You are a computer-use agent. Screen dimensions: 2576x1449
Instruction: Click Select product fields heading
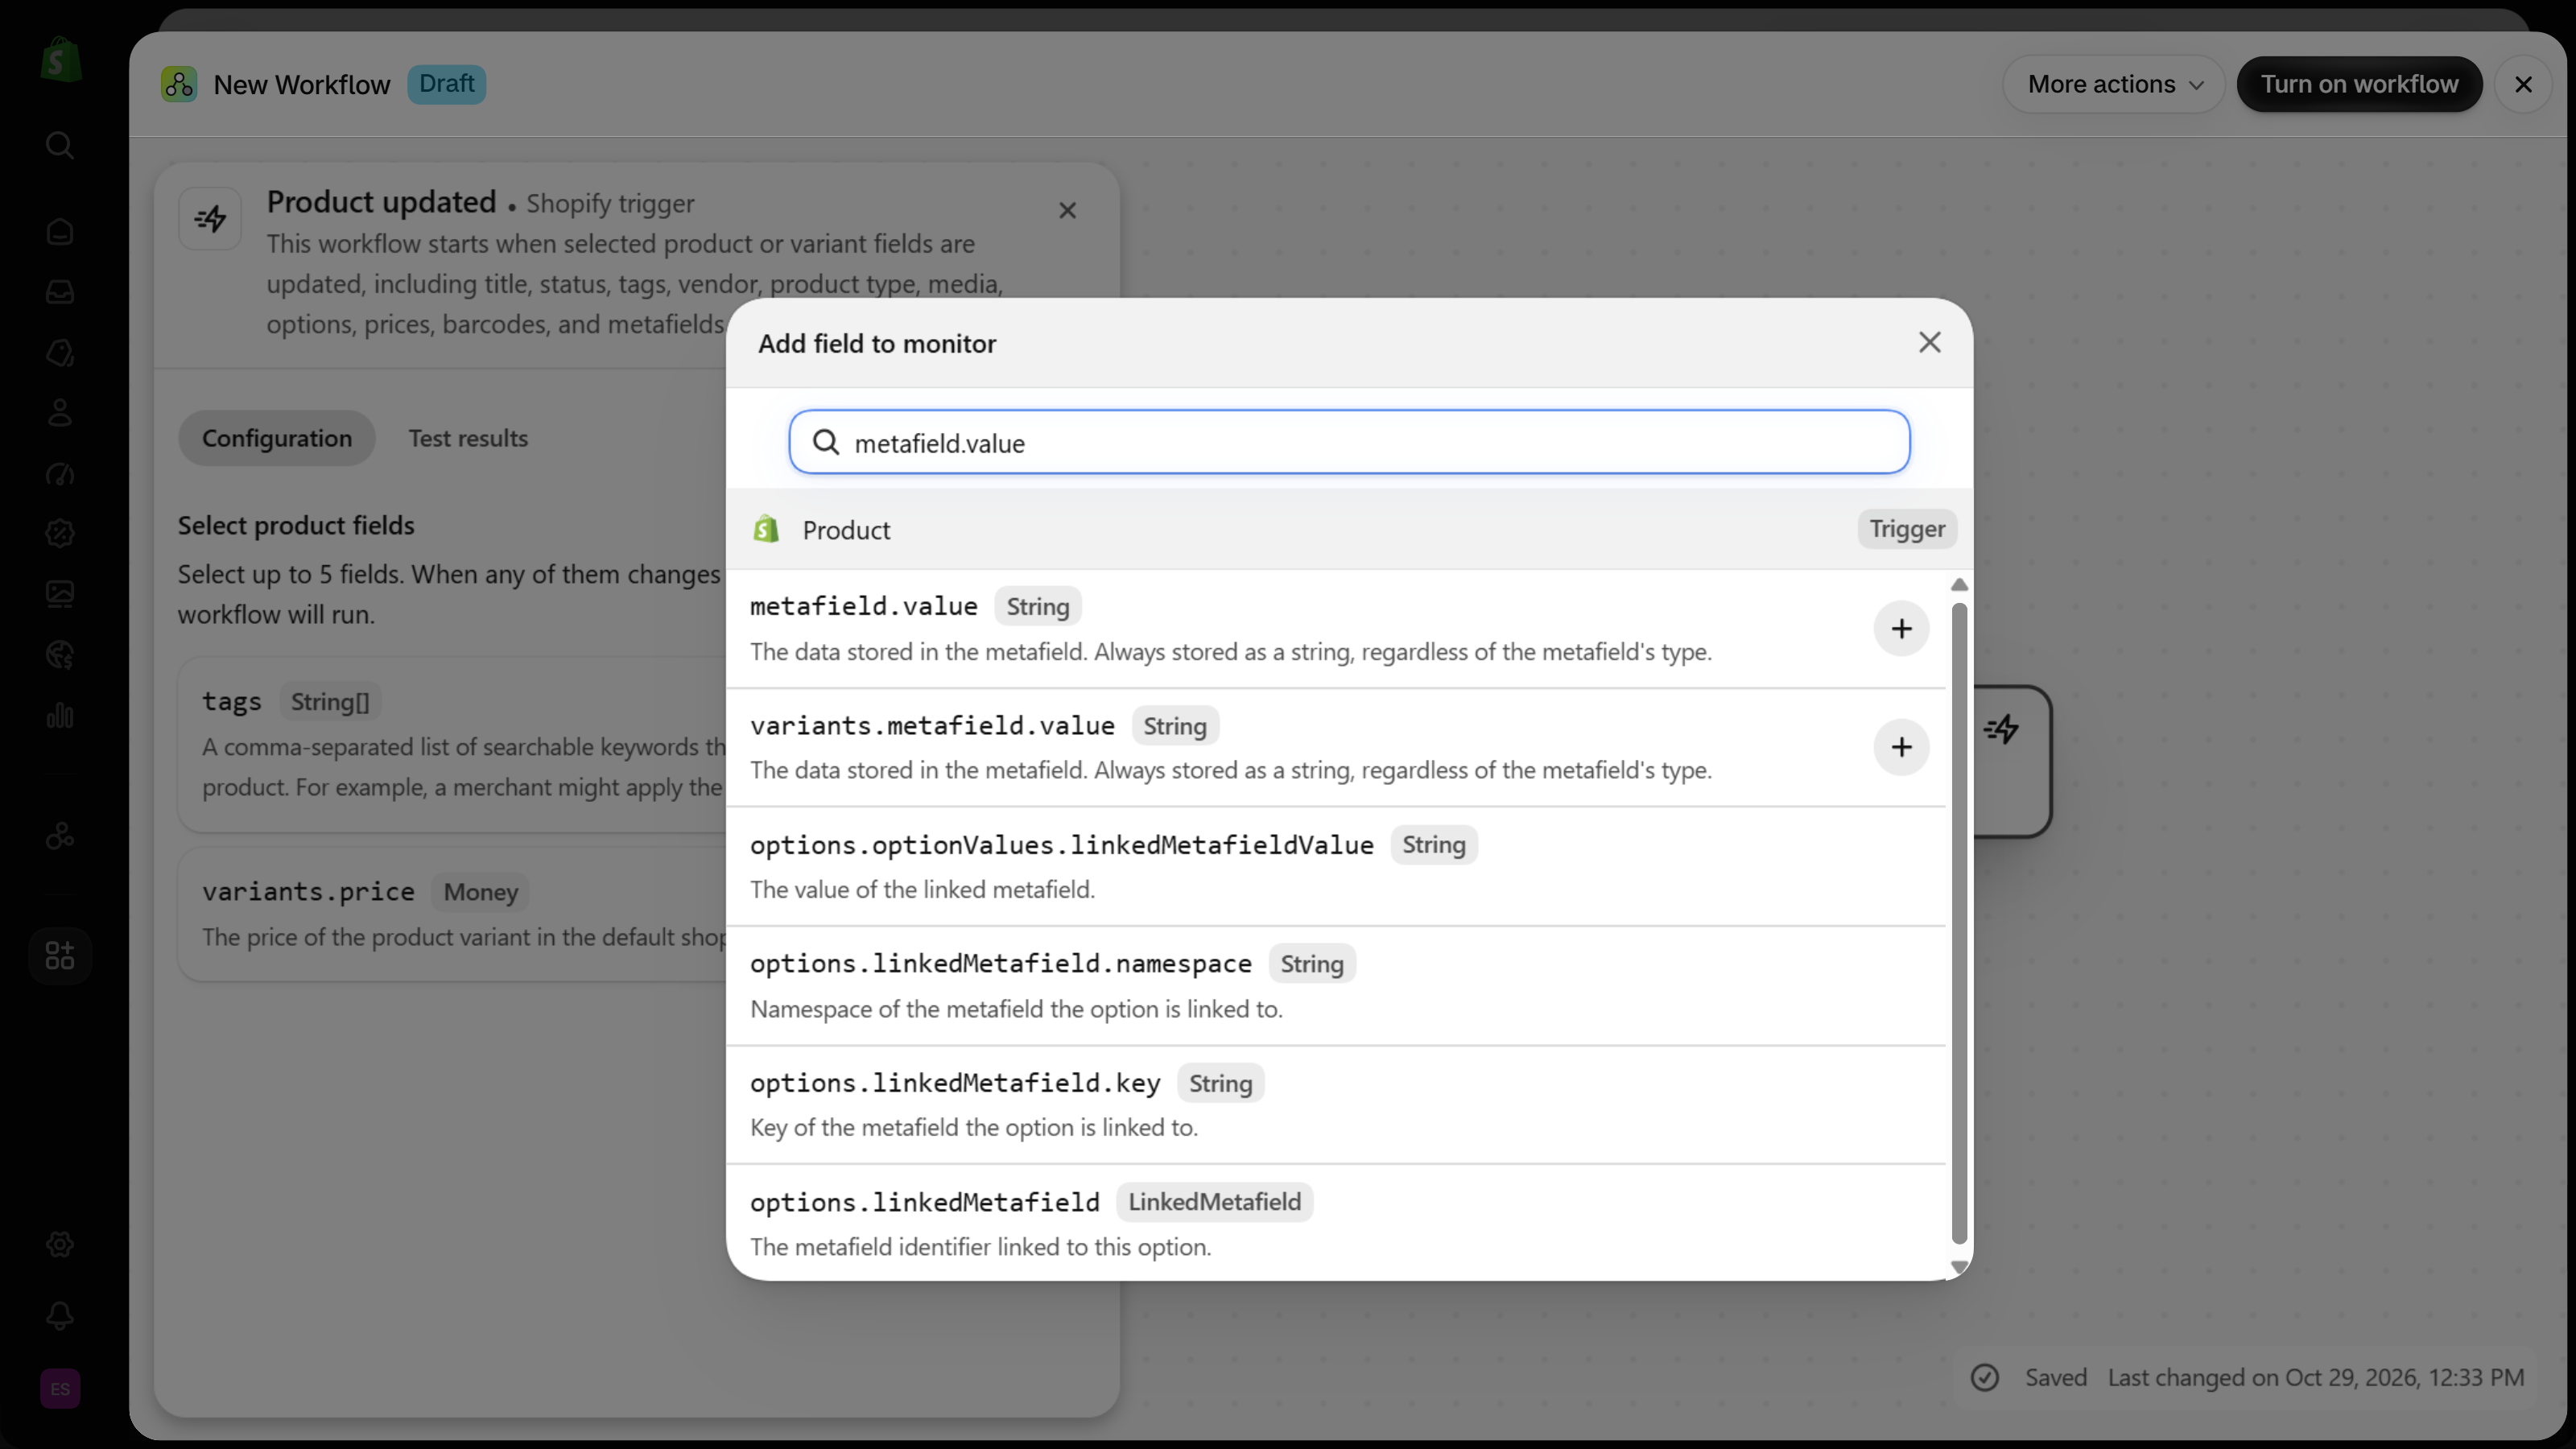pos(296,525)
